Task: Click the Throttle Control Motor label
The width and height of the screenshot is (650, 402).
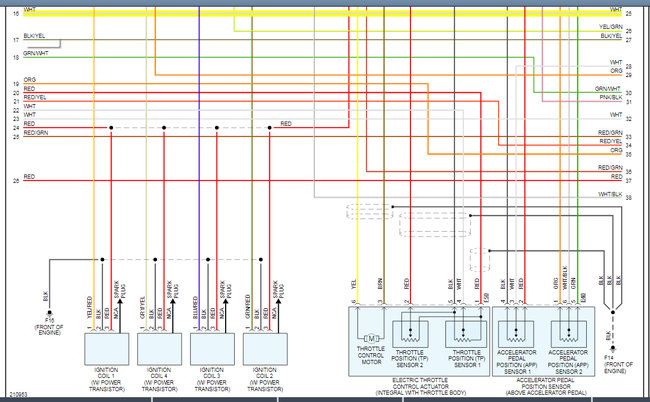Action: point(371,355)
